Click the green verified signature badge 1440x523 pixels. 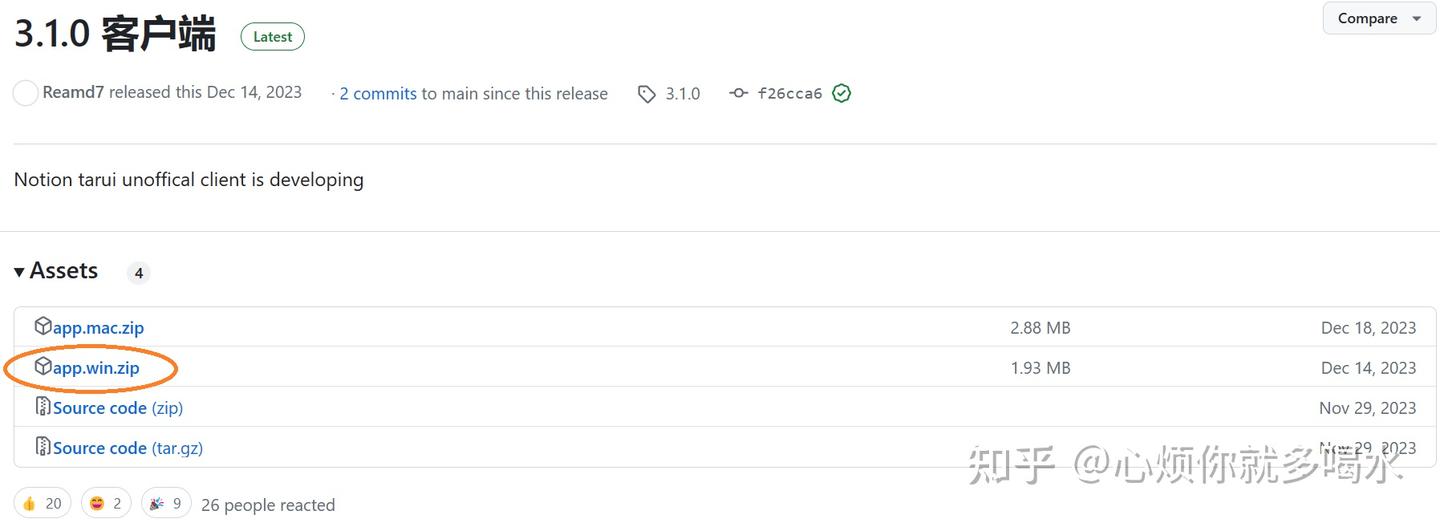[842, 93]
